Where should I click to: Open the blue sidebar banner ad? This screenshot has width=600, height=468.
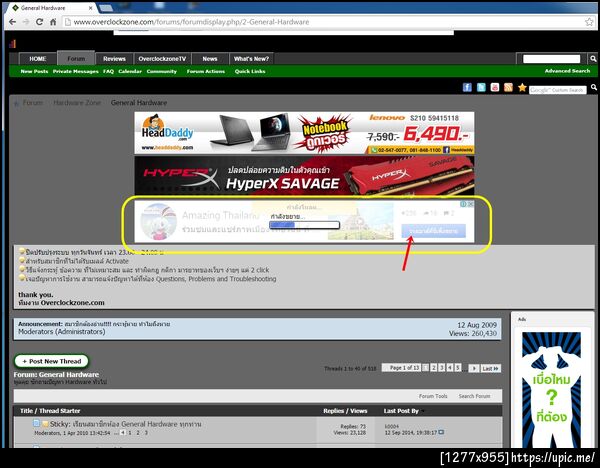pyautogui.click(x=551, y=390)
